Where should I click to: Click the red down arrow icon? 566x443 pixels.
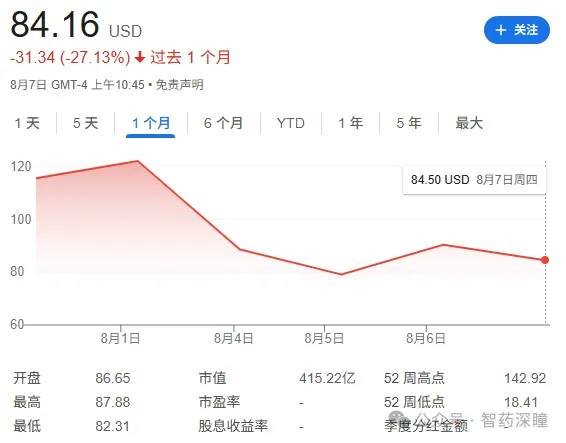click(x=140, y=57)
